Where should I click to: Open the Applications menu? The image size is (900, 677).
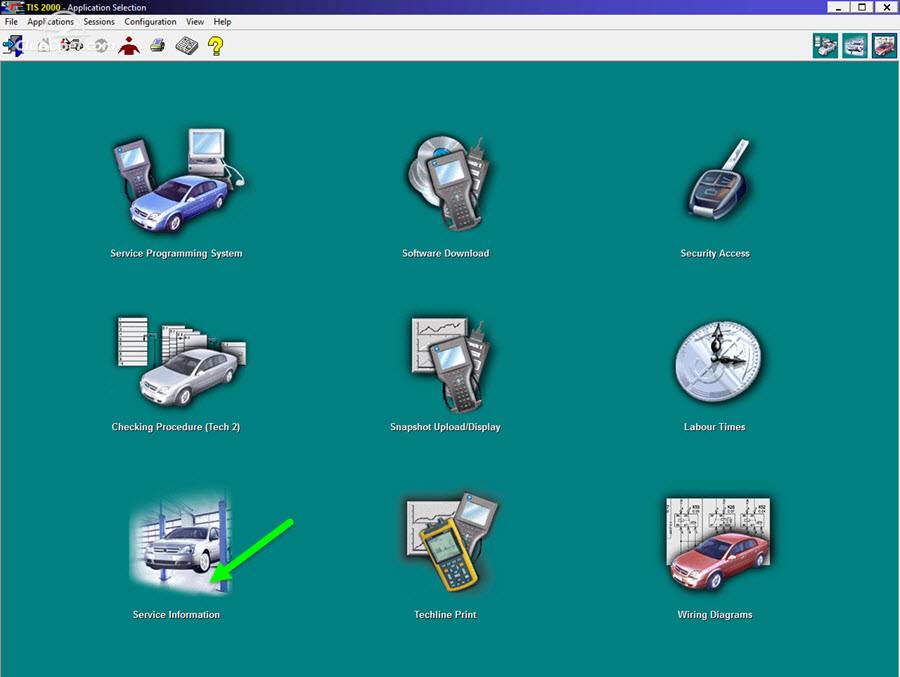[51, 22]
